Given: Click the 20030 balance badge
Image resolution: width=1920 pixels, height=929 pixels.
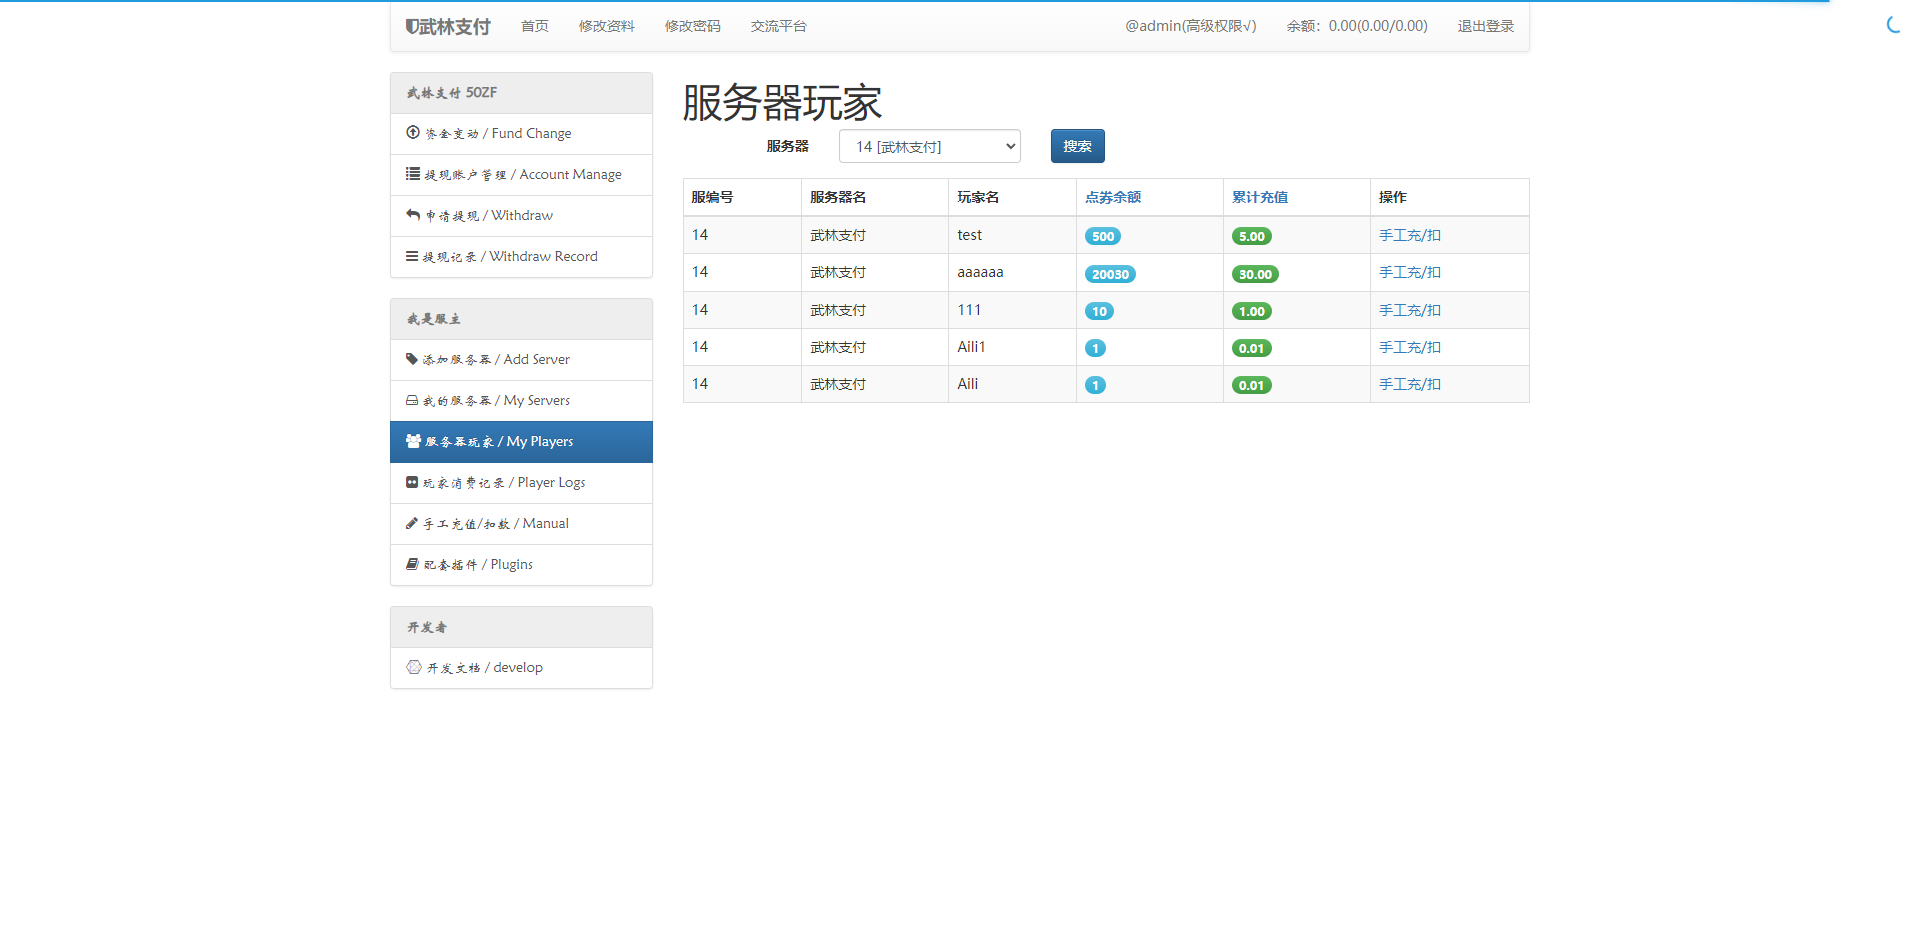Looking at the screenshot, I should [1110, 274].
